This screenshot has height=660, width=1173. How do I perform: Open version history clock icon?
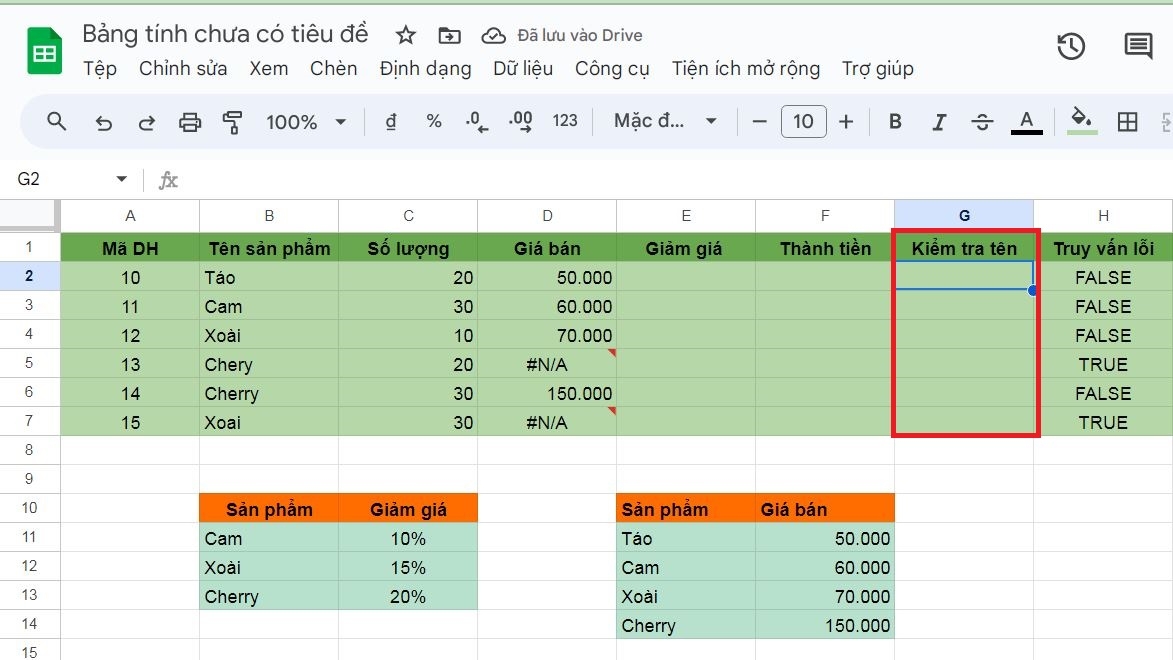[x=1071, y=46]
